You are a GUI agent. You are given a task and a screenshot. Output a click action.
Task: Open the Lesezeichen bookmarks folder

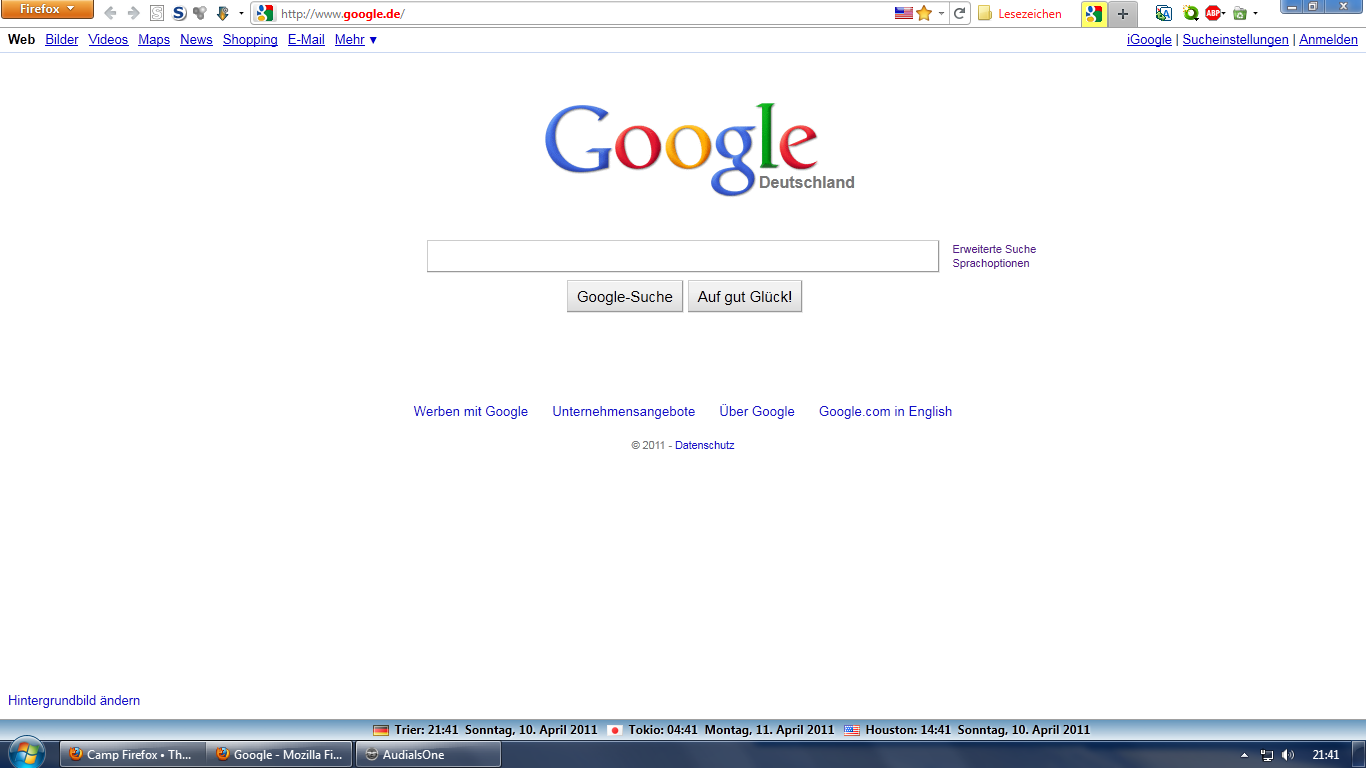[1020, 14]
